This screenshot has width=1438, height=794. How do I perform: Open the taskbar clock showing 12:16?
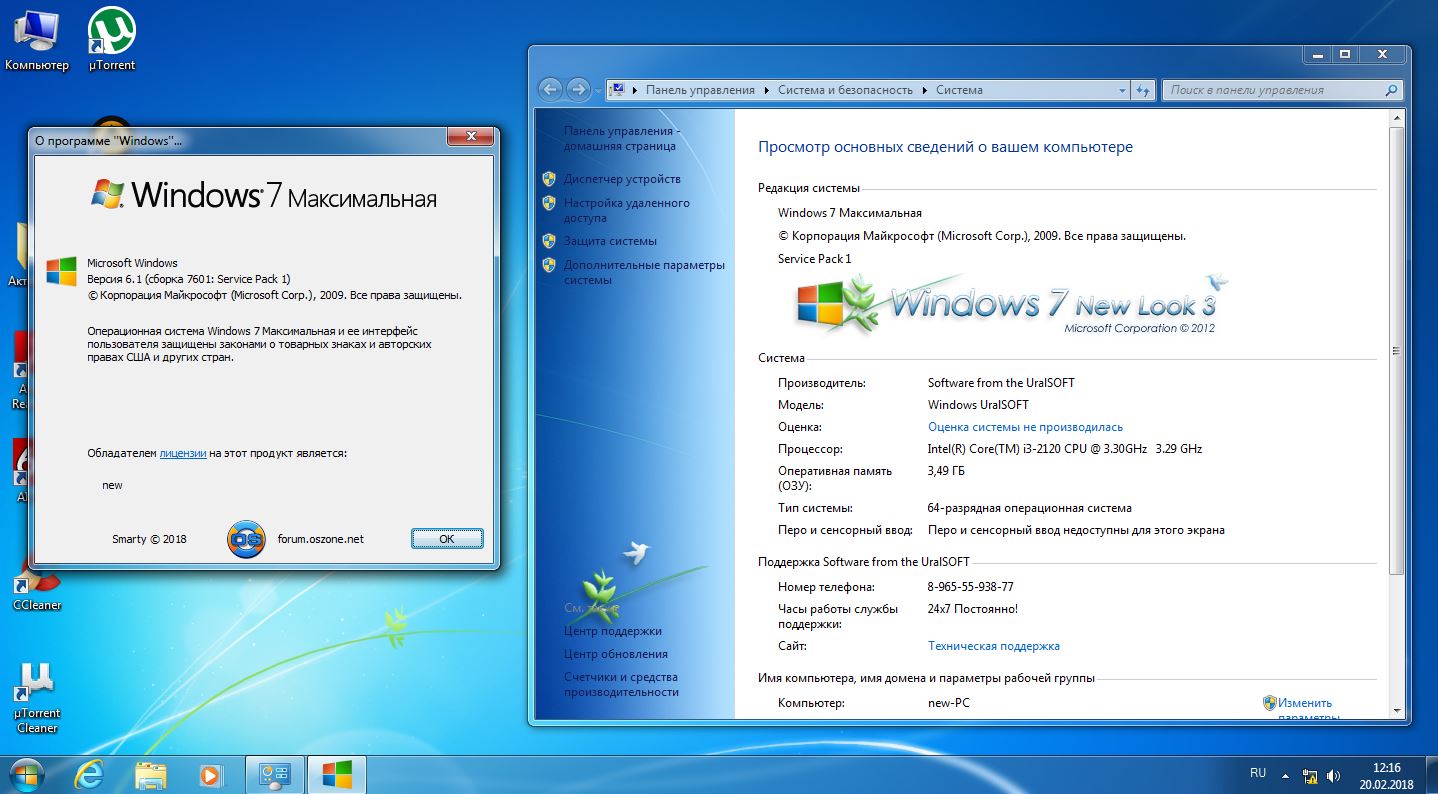click(1385, 775)
